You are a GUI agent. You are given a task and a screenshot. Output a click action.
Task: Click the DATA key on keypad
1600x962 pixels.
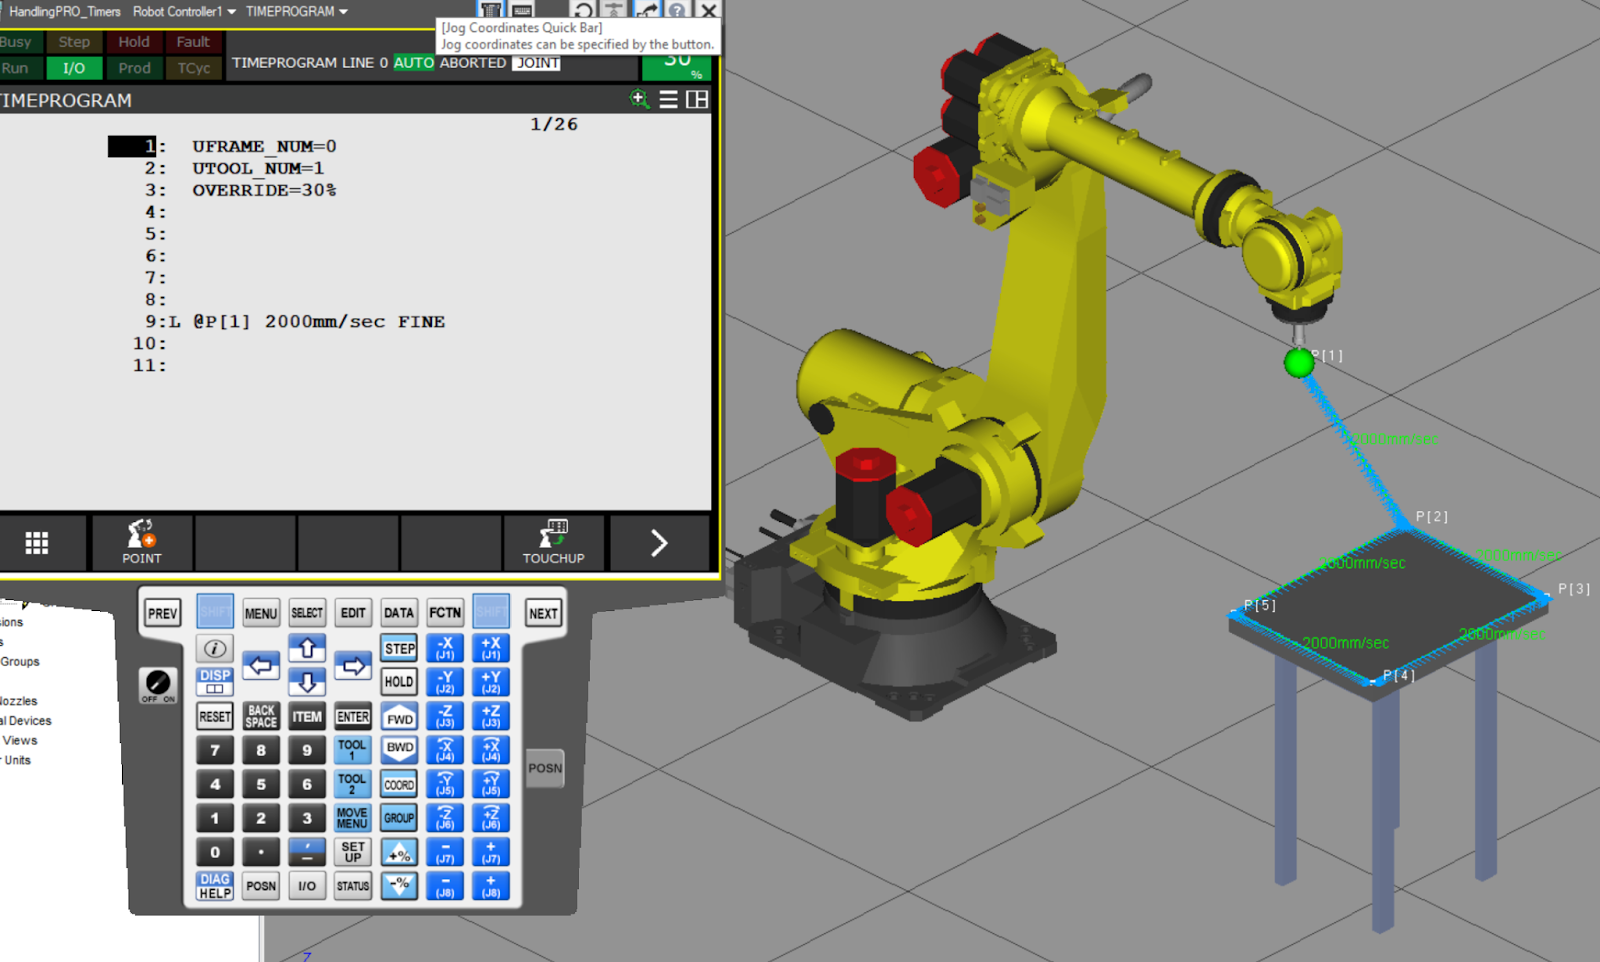pyautogui.click(x=399, y=613)
